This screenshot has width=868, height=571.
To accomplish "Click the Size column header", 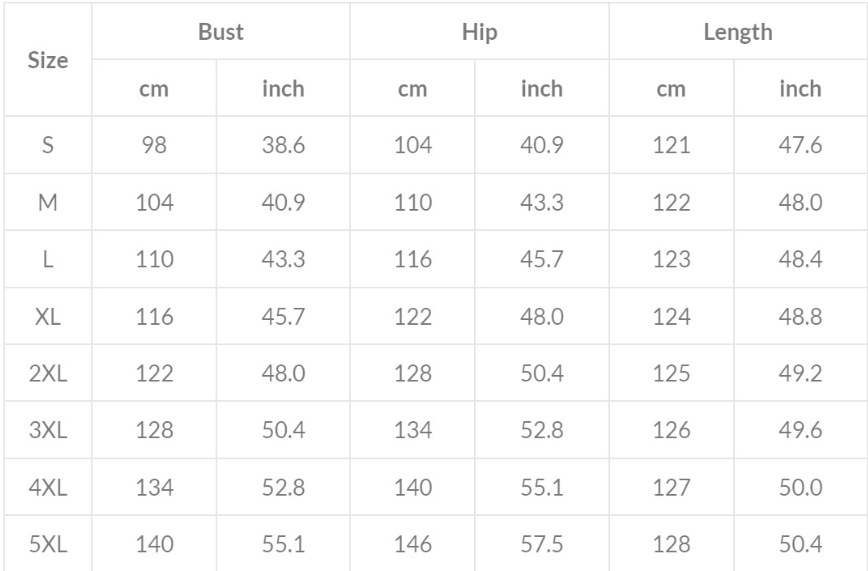I will [x=48, y=60].
